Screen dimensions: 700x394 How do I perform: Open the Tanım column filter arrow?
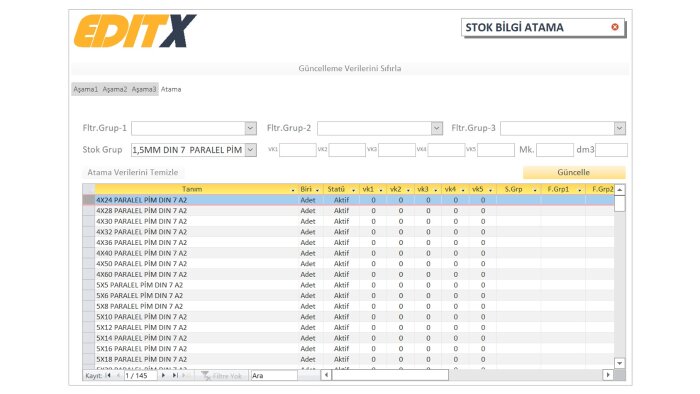(x=293, y=190)
